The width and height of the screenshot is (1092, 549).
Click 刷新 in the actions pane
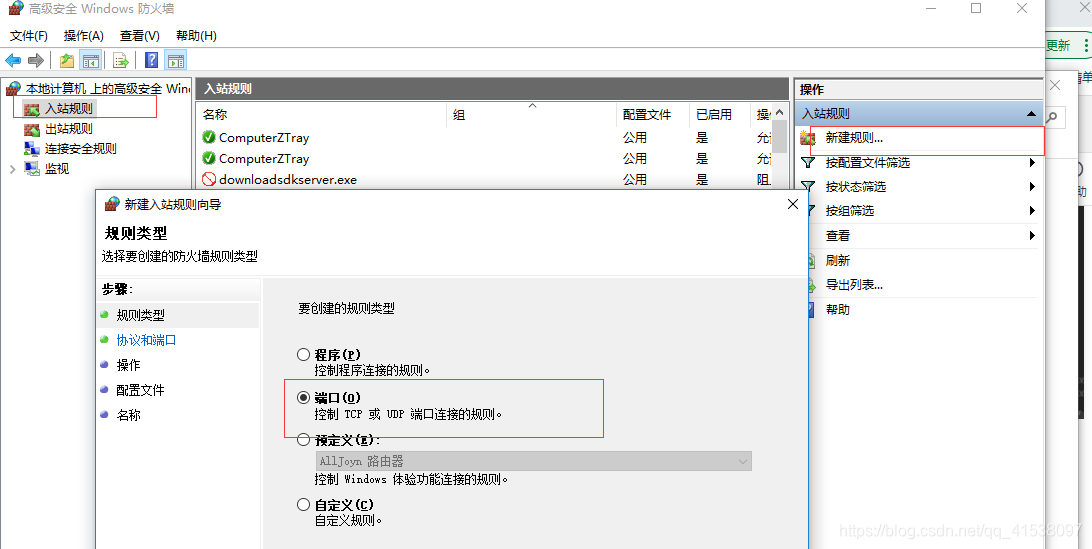(838, 261)
